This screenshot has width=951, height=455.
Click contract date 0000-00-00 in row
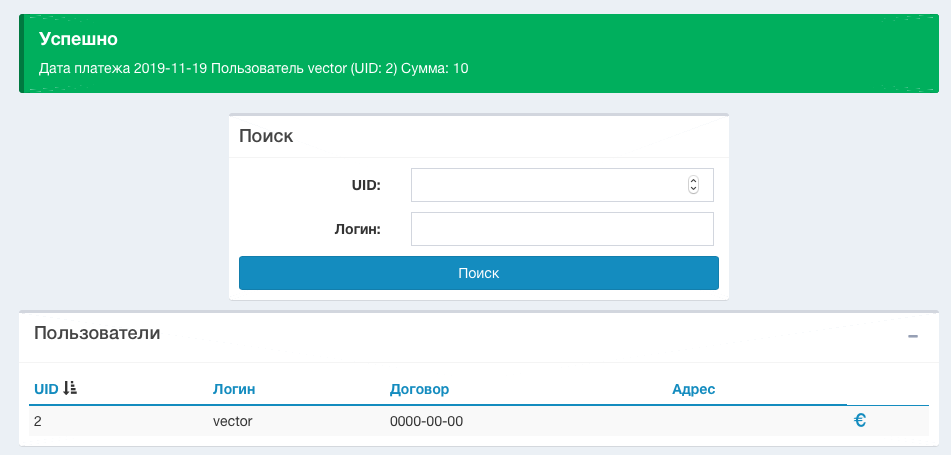pos(426,421)
